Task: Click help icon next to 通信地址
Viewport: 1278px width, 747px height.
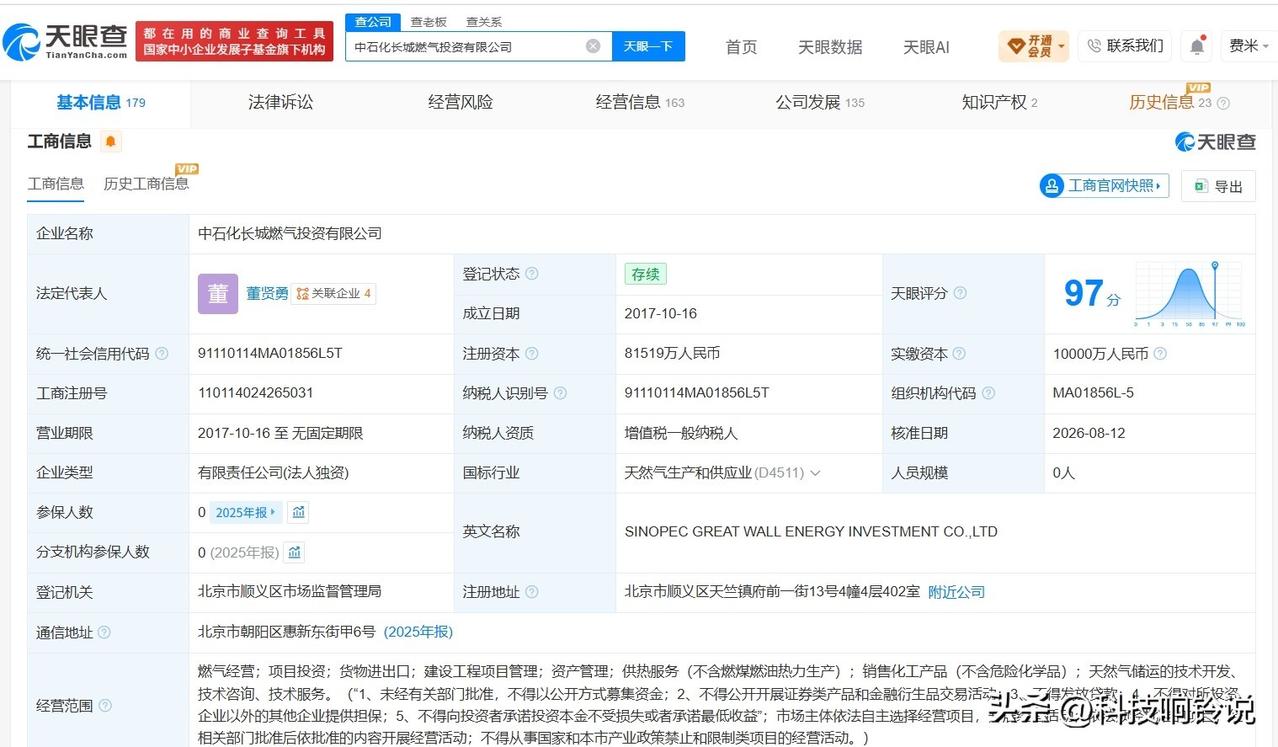Action: coord(104,632)
